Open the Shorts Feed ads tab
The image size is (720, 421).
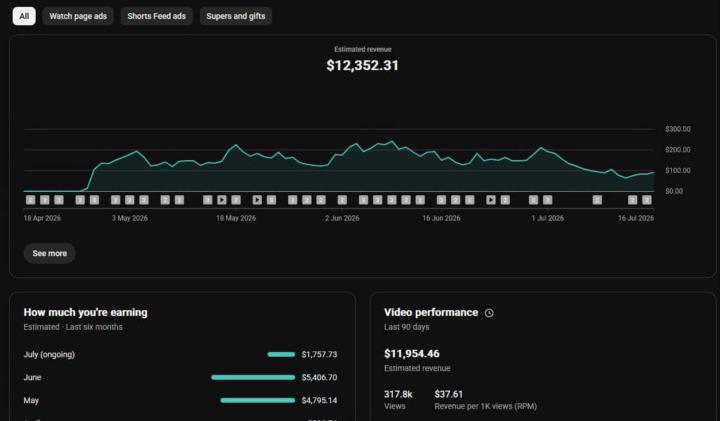point(157,16)
